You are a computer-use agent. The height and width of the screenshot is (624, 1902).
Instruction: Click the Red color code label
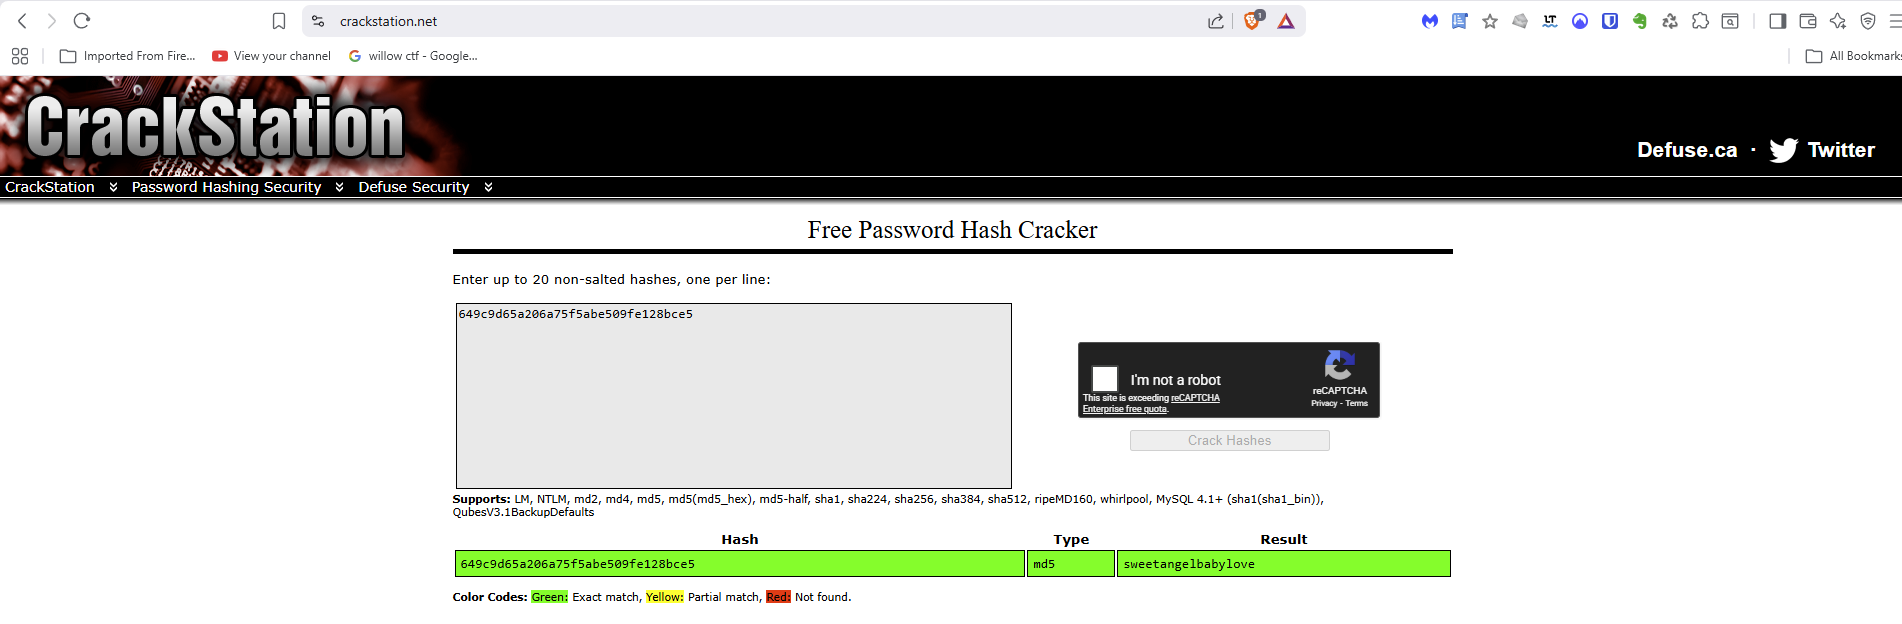point(778,597)
